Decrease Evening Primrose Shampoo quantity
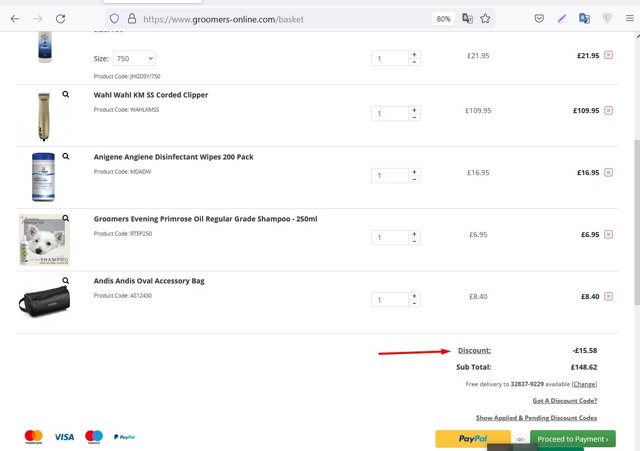Viewport: 640px width, 451px height. (414, 241)
